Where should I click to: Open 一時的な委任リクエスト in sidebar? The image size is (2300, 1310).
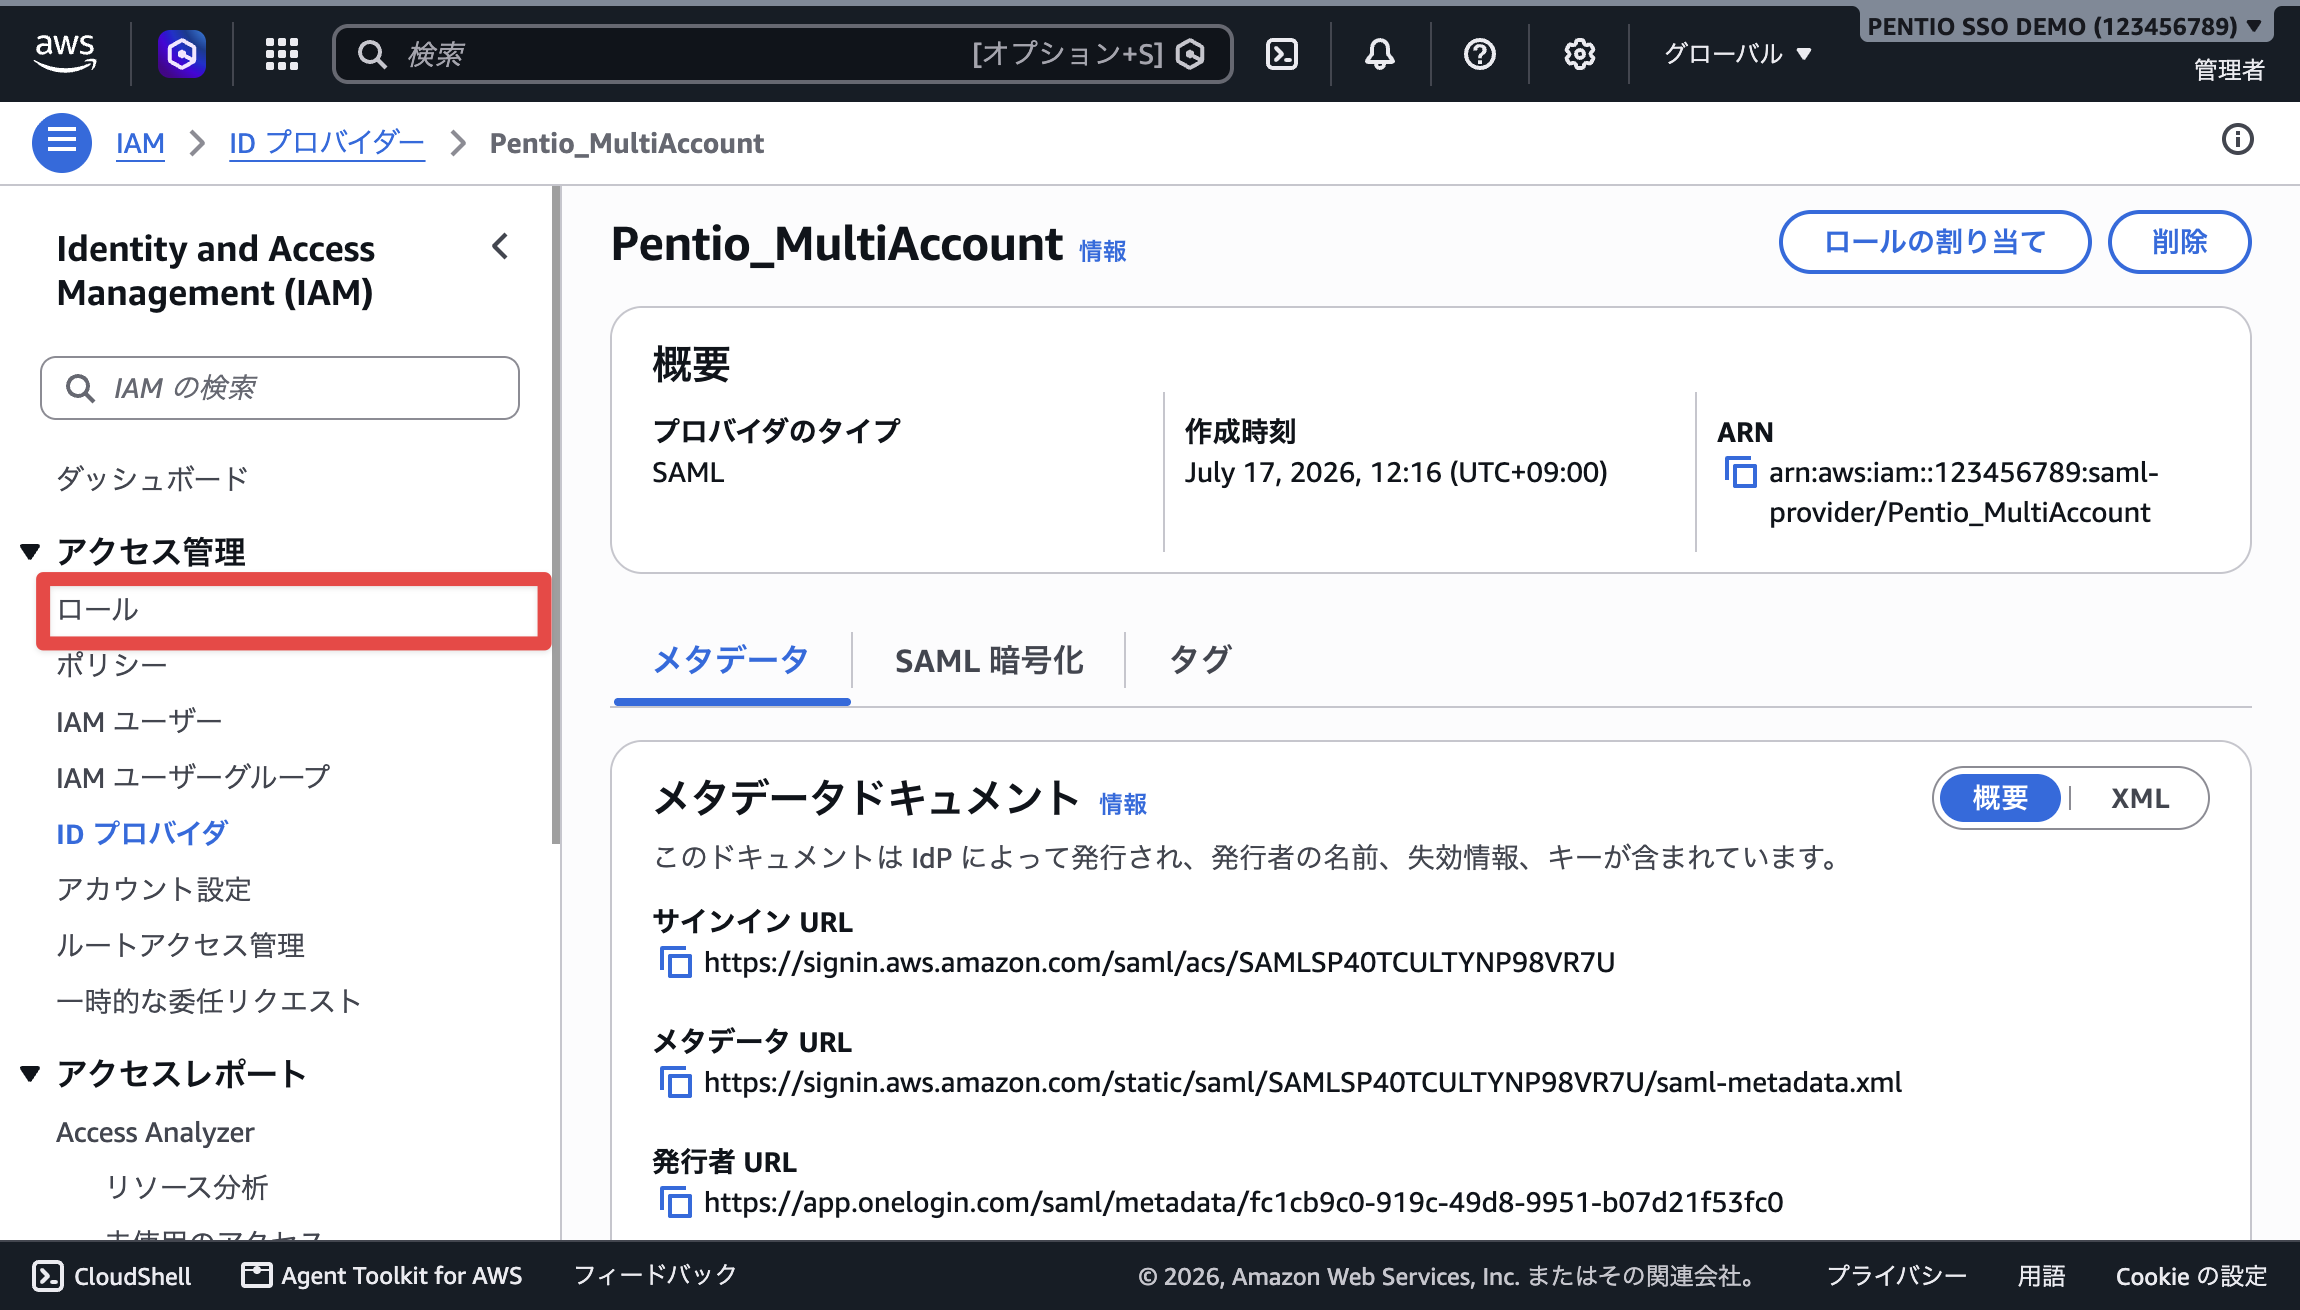208,1001
